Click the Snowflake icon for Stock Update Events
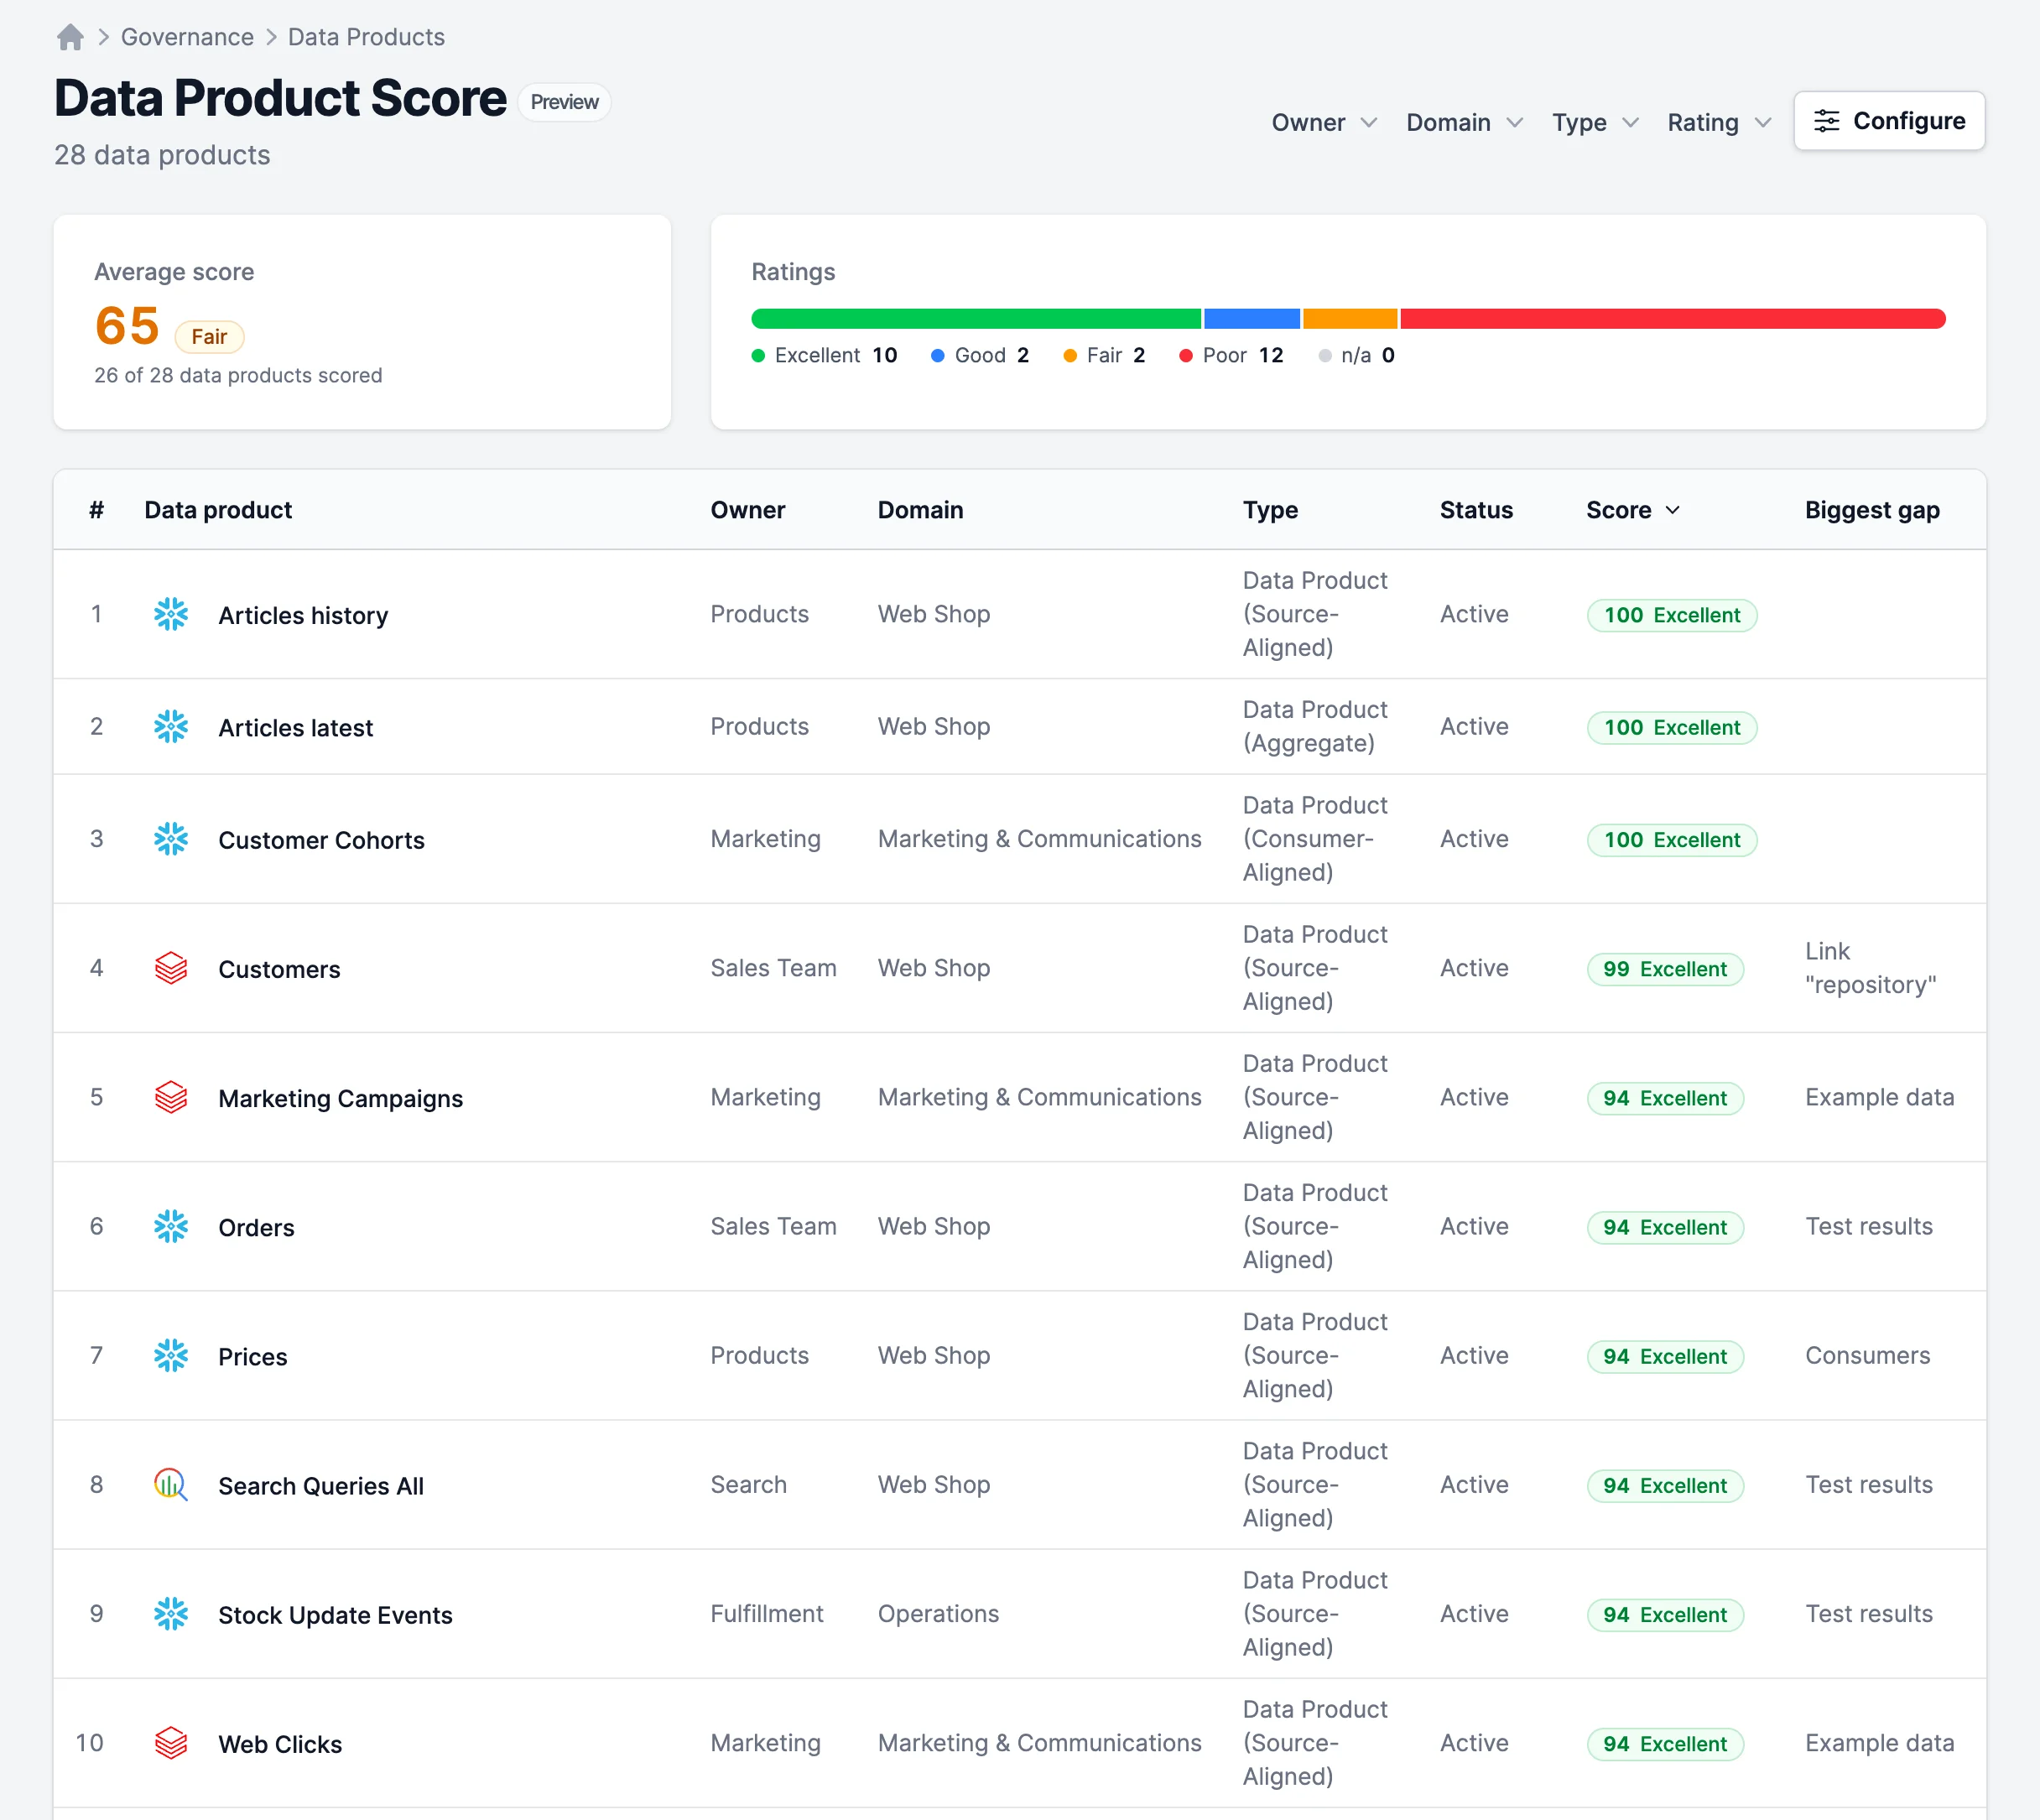2040x1820 pixels. (x=171, y=1613)
